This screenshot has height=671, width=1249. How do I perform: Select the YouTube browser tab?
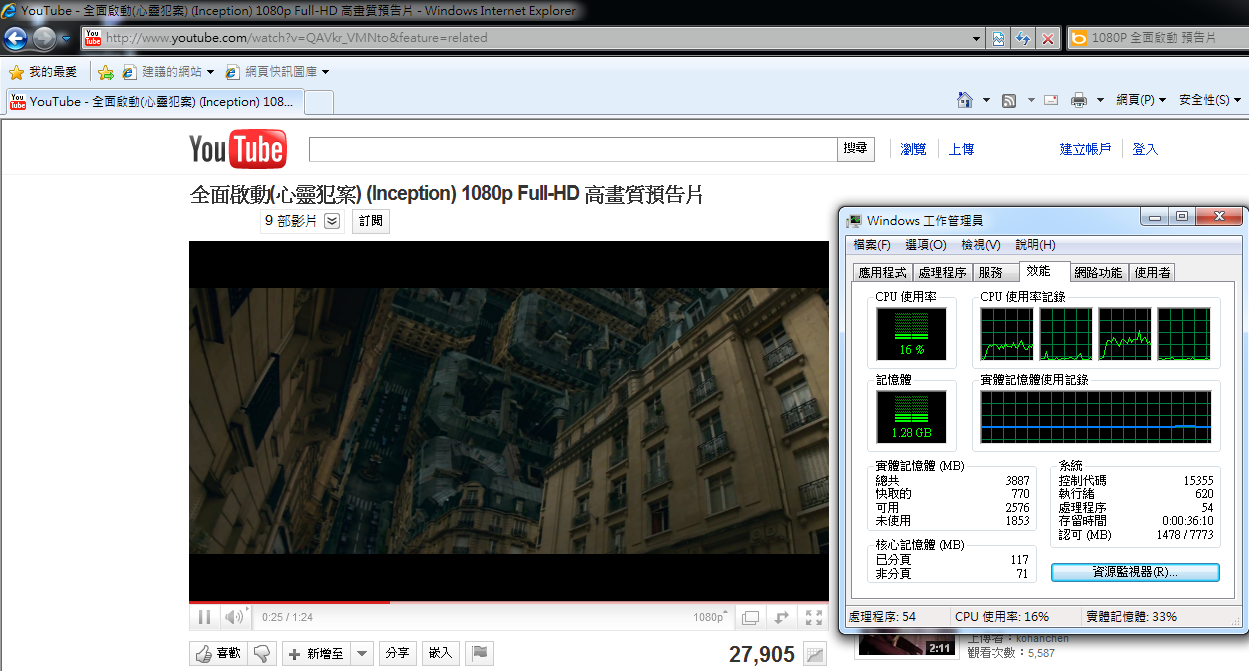click(x=154, y=102)
